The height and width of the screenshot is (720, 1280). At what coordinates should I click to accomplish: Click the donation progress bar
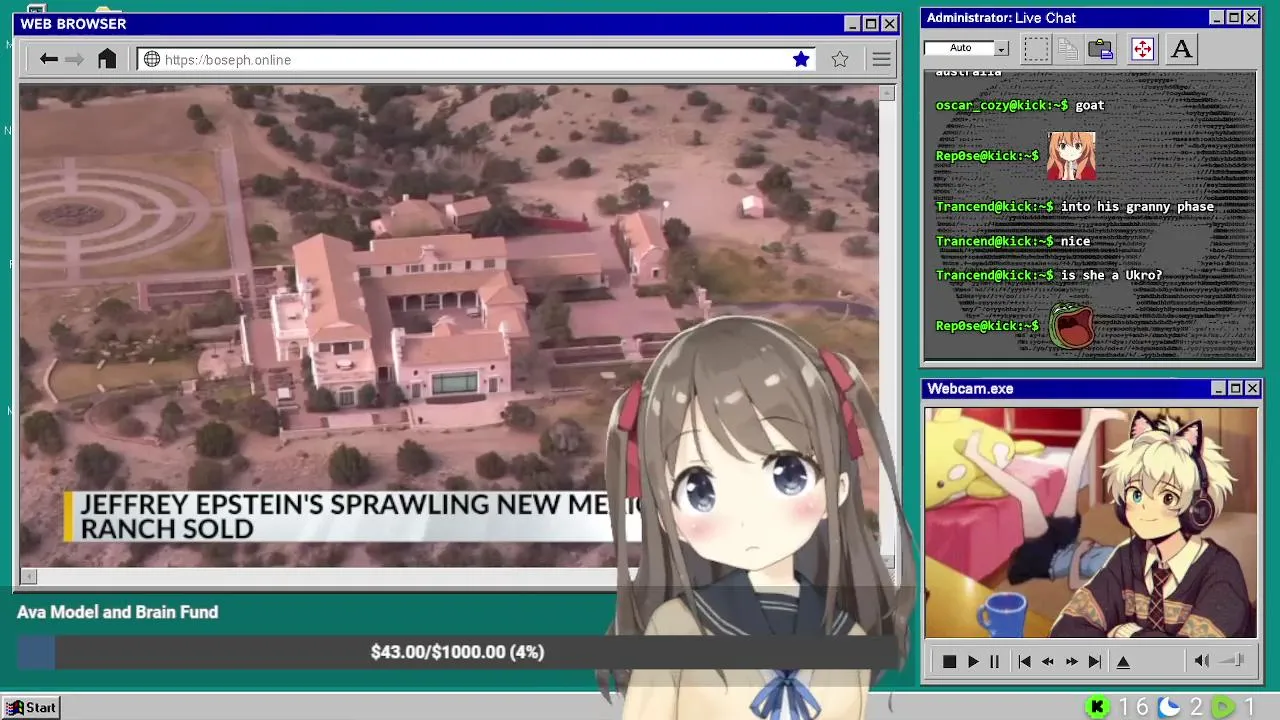point(456,652)
